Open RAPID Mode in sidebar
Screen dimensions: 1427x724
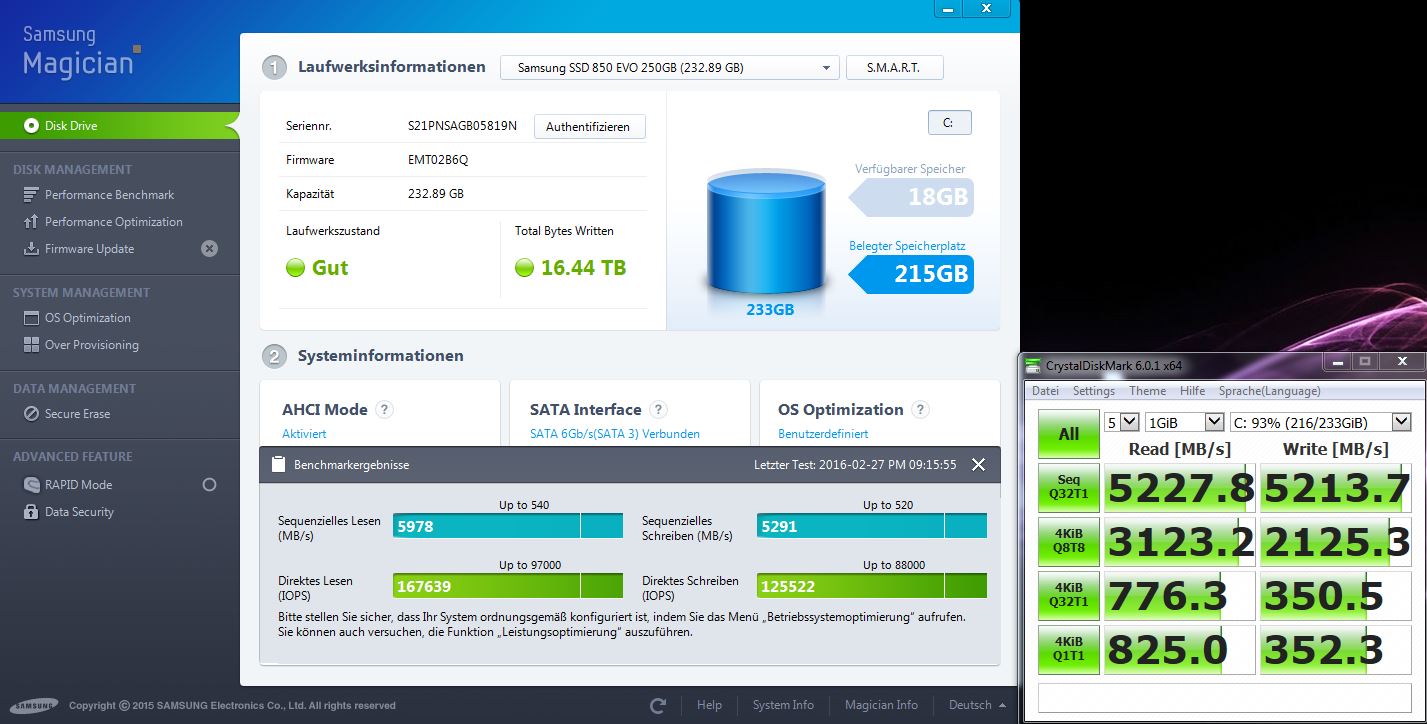tap(78, 485)
